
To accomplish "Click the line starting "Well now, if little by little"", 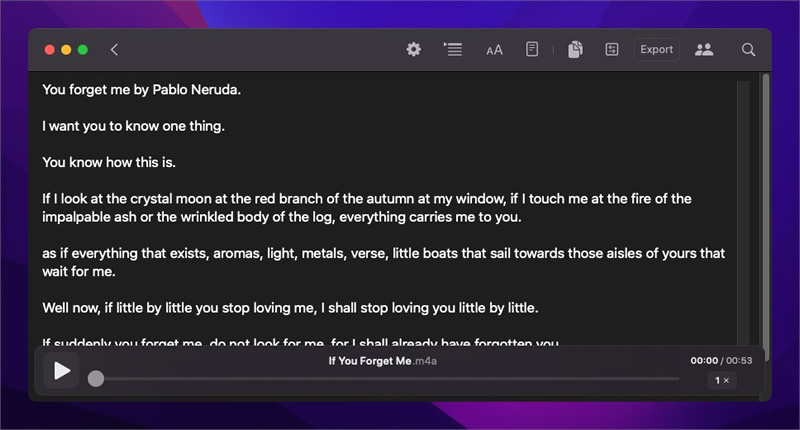I will (x=290, y=308).
